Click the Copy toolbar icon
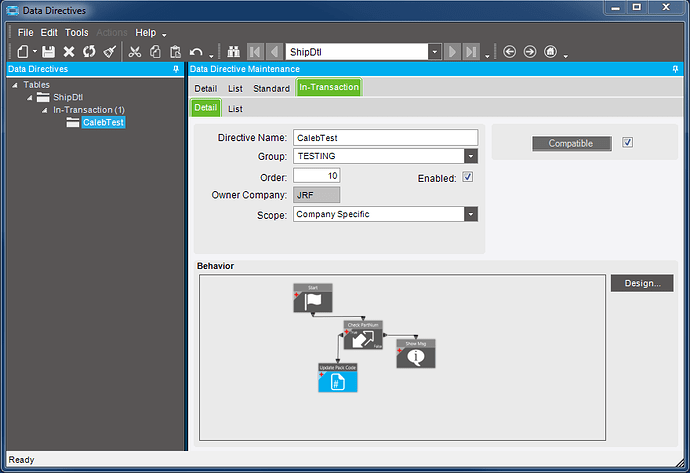Screen dimensions: 690x473 (155, 52)
